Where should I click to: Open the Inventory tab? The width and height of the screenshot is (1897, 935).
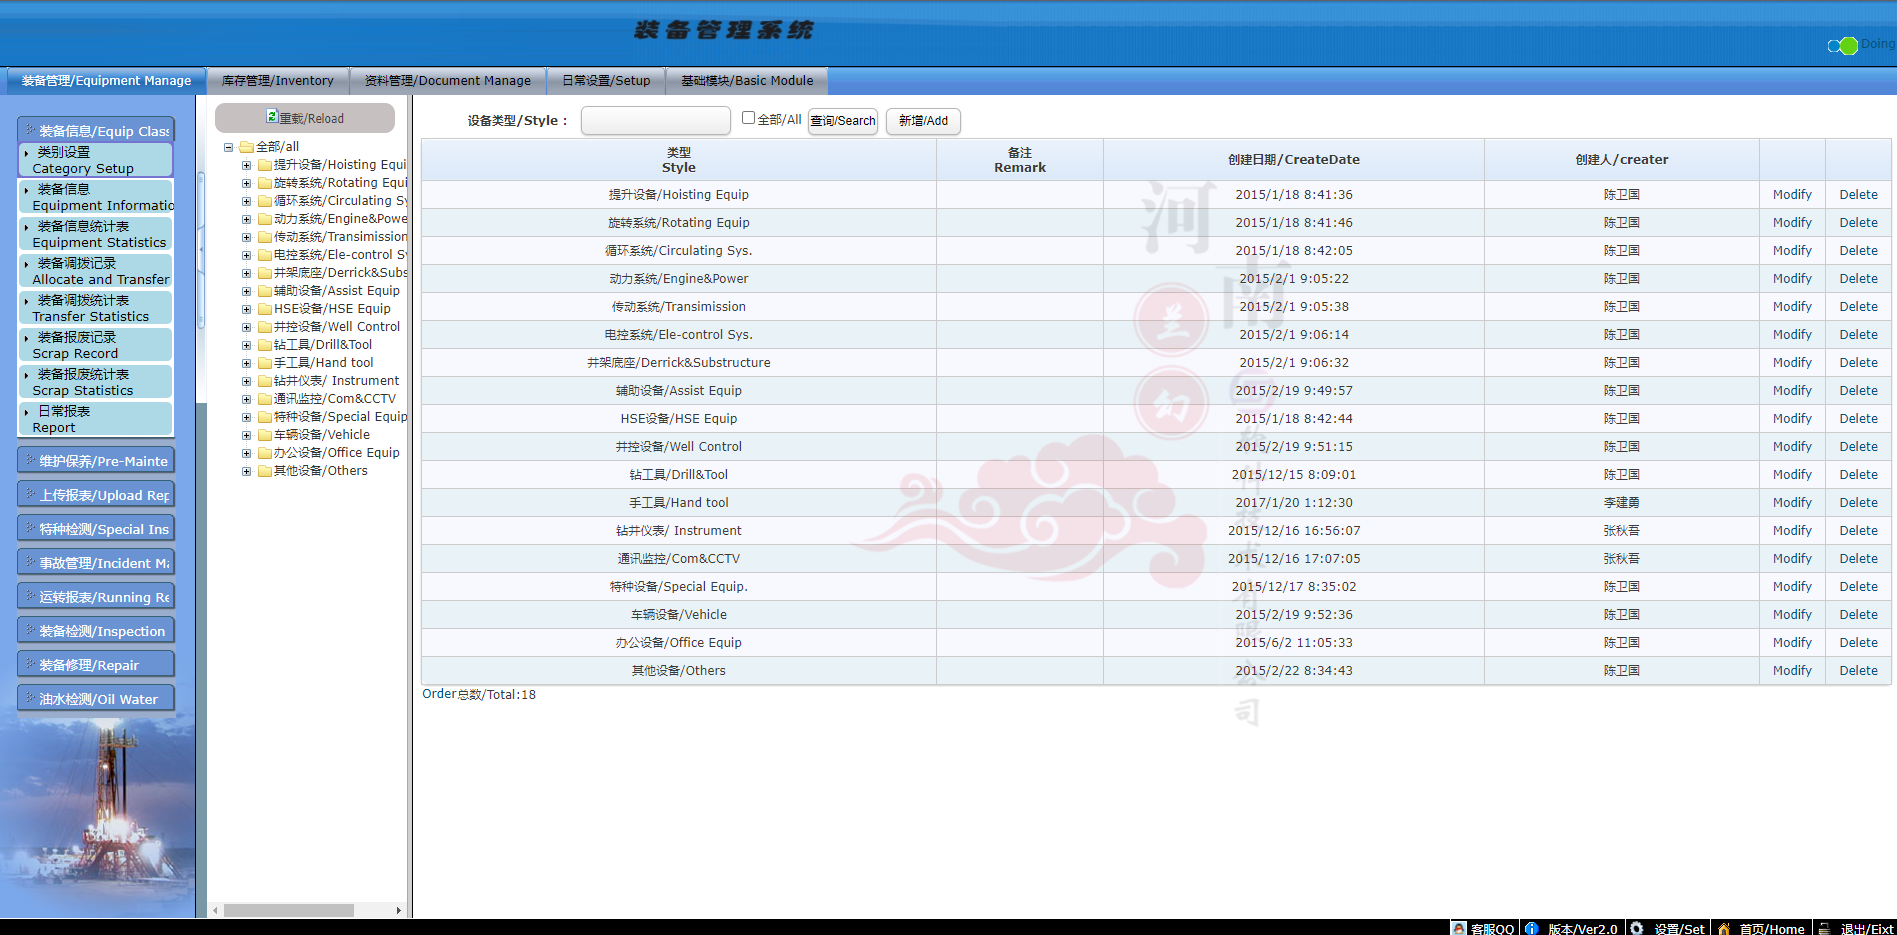(x=277, y=81)
